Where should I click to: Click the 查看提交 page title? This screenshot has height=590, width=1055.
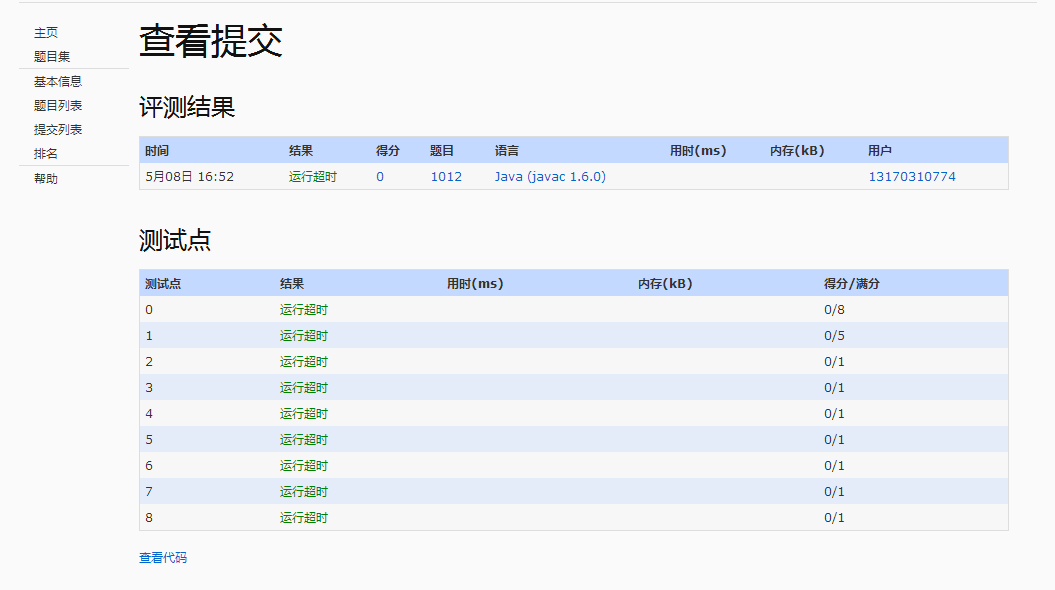pyautogui.click(x=211, y=40)
